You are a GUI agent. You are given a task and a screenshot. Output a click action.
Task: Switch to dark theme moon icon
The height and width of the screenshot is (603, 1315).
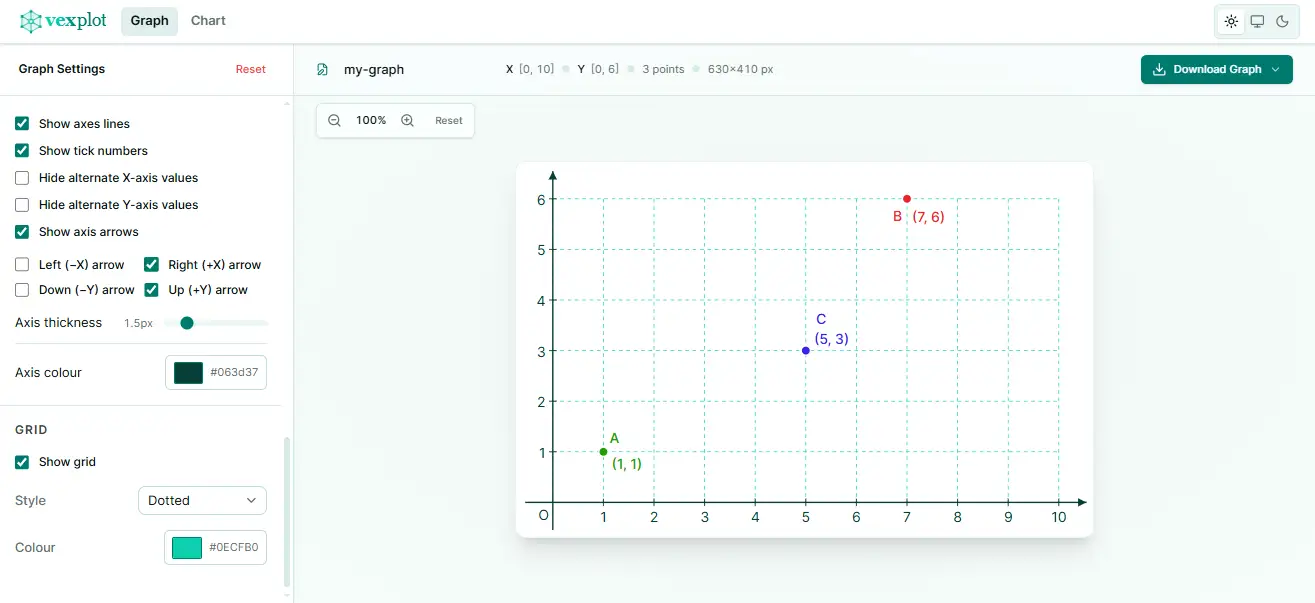(1282, 21)
